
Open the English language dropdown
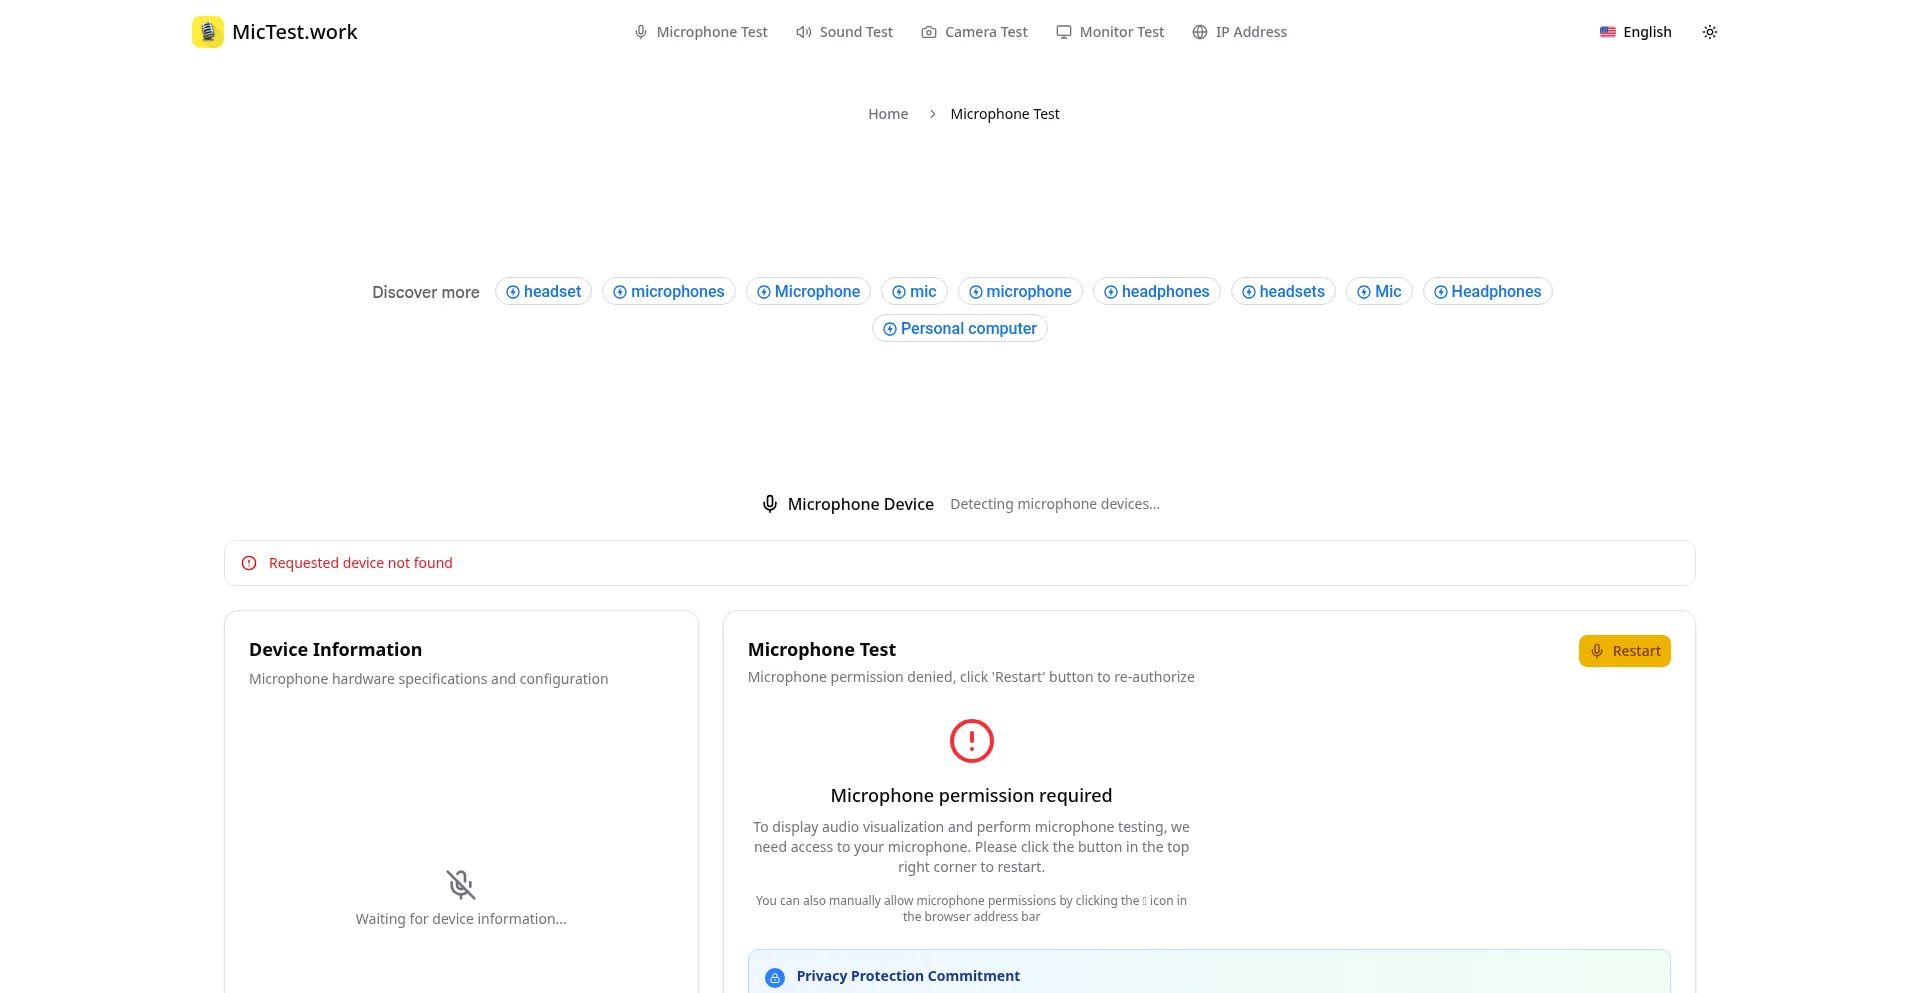click(x=1636, y=32)
